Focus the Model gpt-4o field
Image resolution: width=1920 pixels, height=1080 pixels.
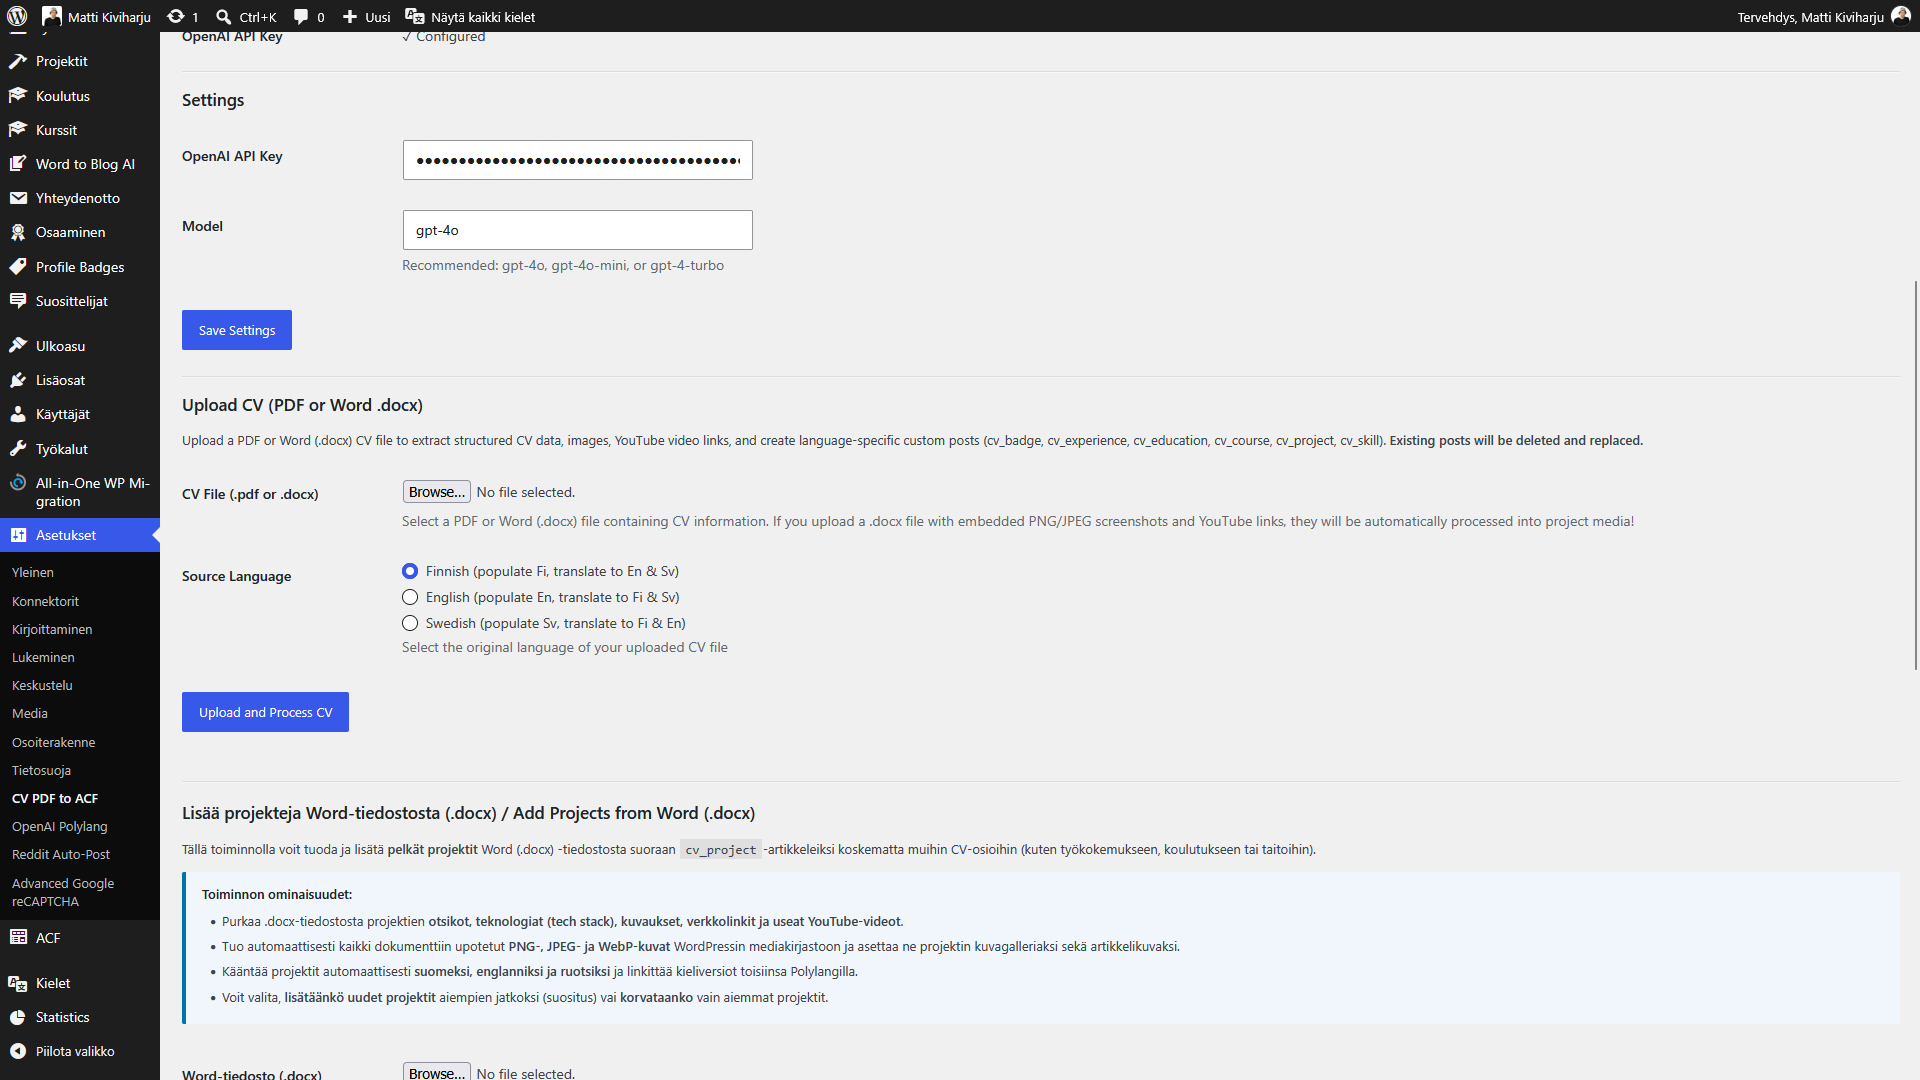click(578, 230)
